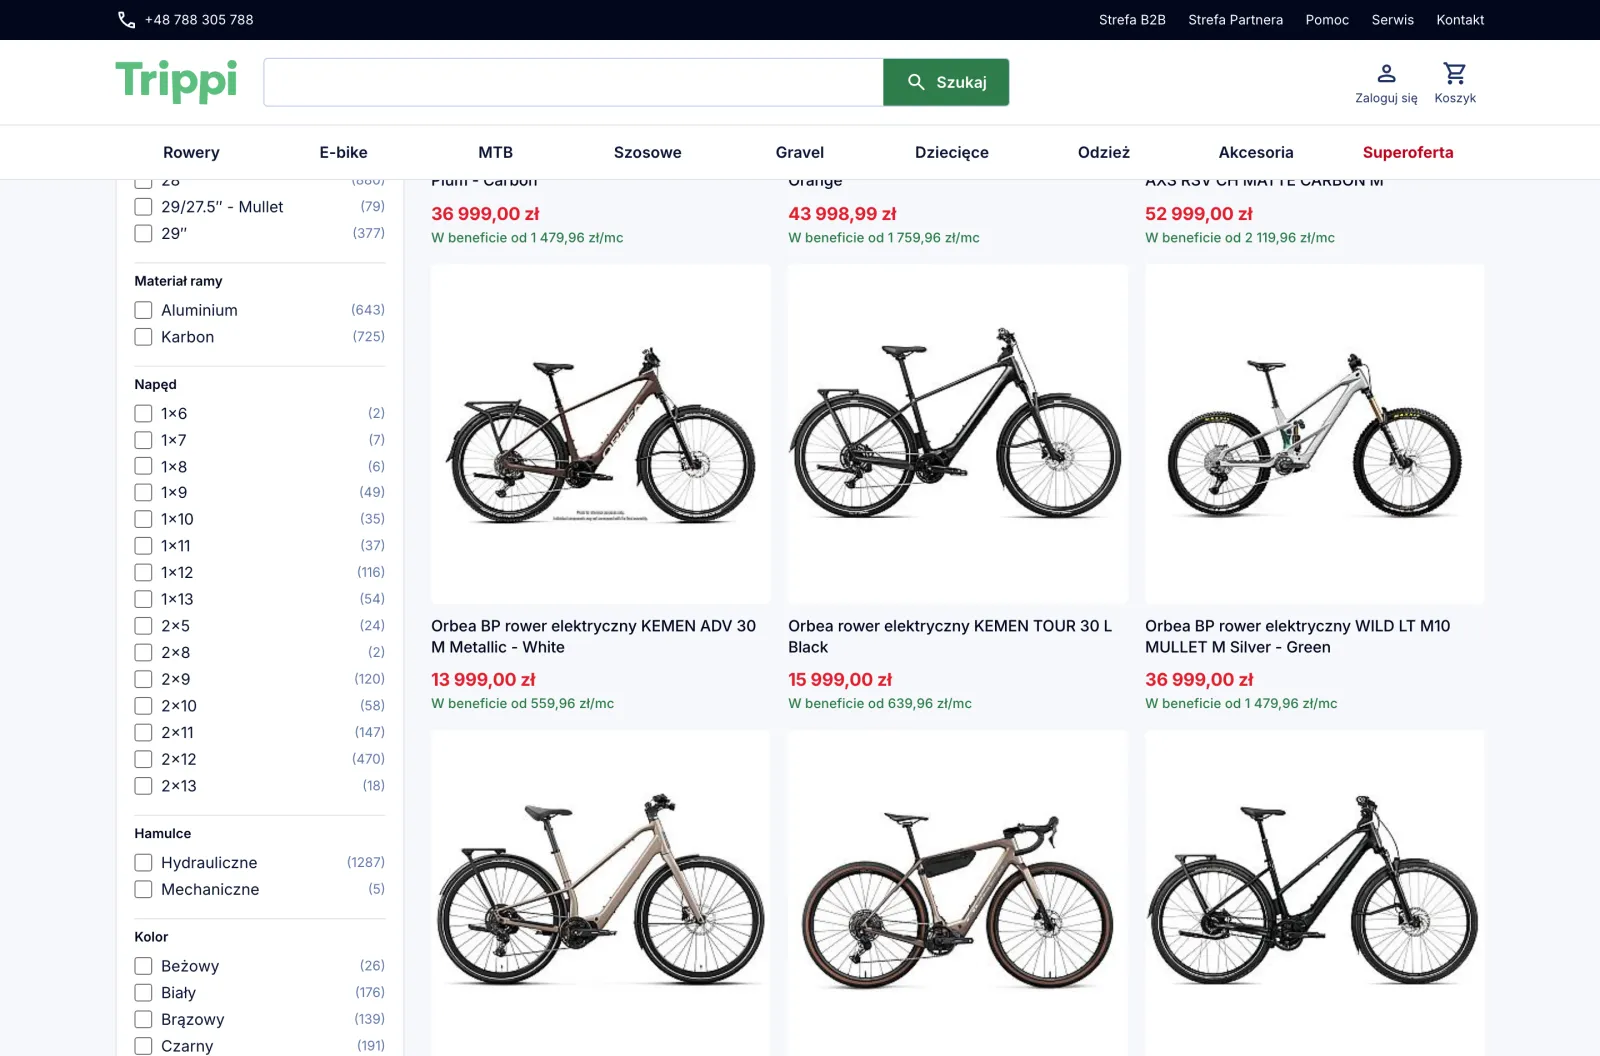Image resolution: width=1600 pixels, height=1056 pixels.
Task: Open the Dziecięce category
Action: pyautogui.click(x=952, y=152)
